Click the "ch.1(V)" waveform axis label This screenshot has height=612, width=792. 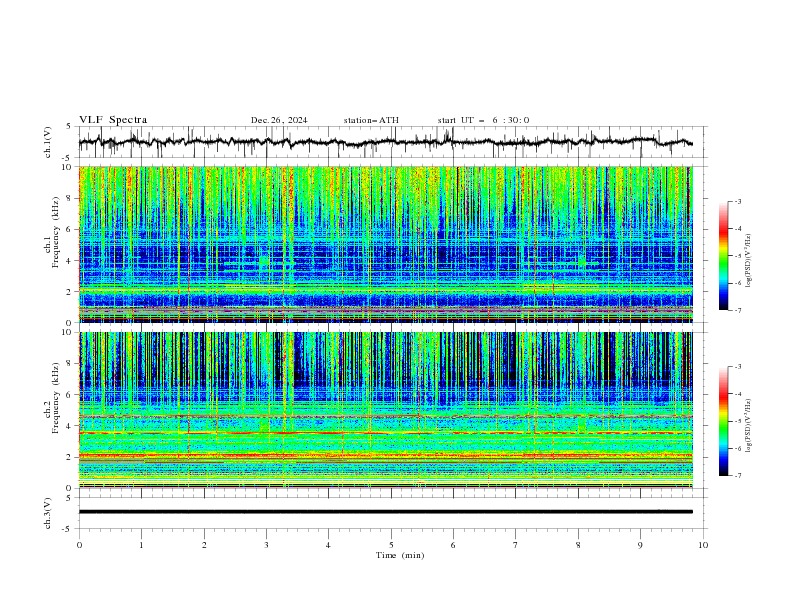tap(48, 142)
